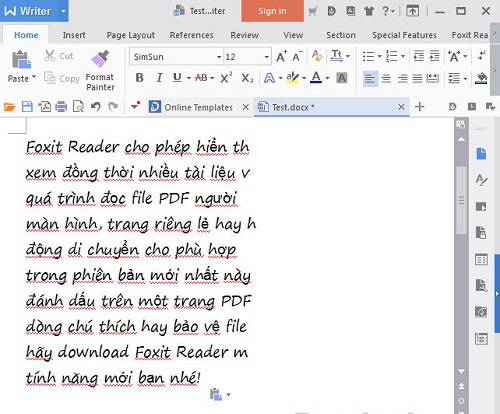Open Print Preview icon
The width and height of the screenshot is (500, 414).
(x=78, y=107)
